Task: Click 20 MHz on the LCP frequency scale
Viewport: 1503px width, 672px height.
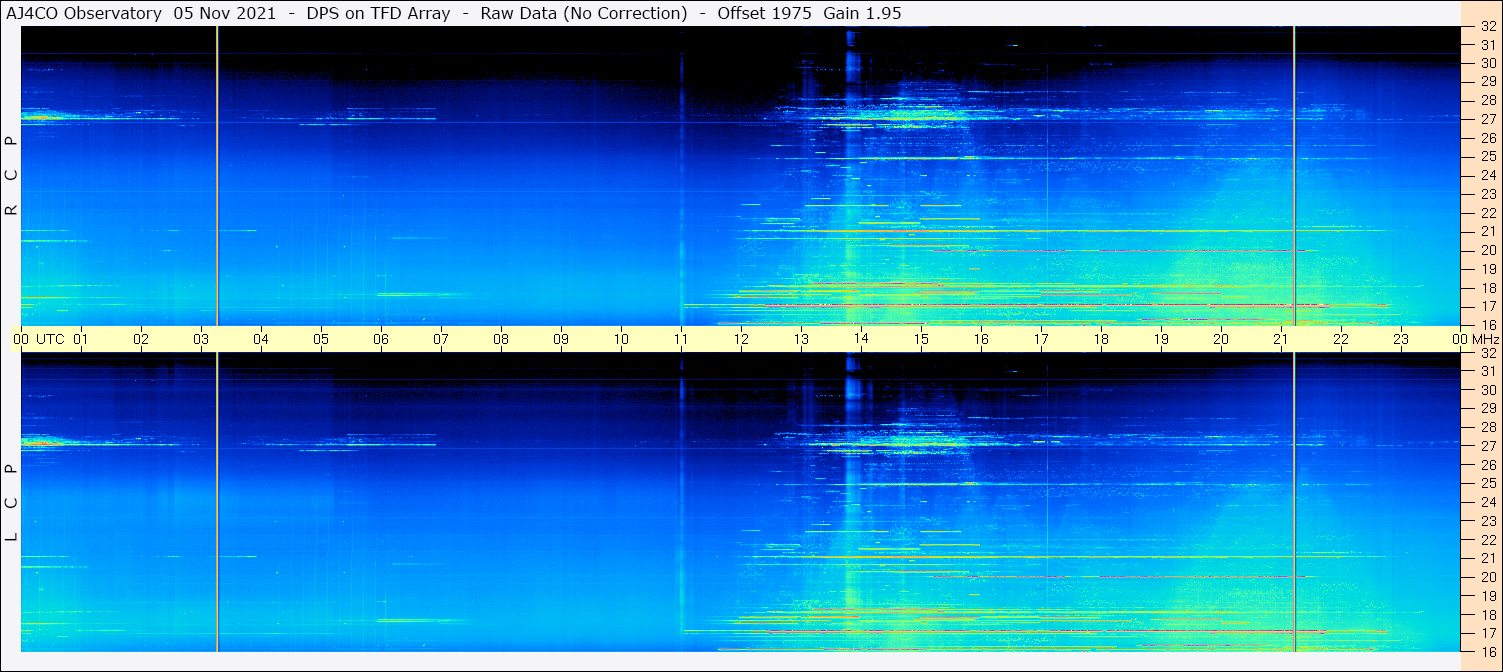Action: pyautogui.click(x=1487, y=577)
